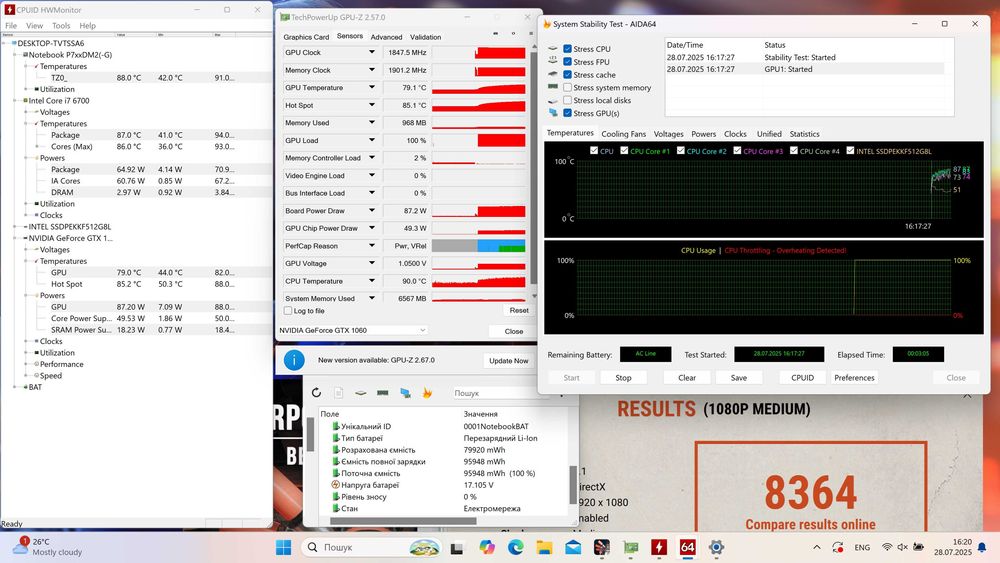Switch to GPU-Z Graphics Card tab
This screenshot has width=1000, height=563.
[x=306, y=37]
